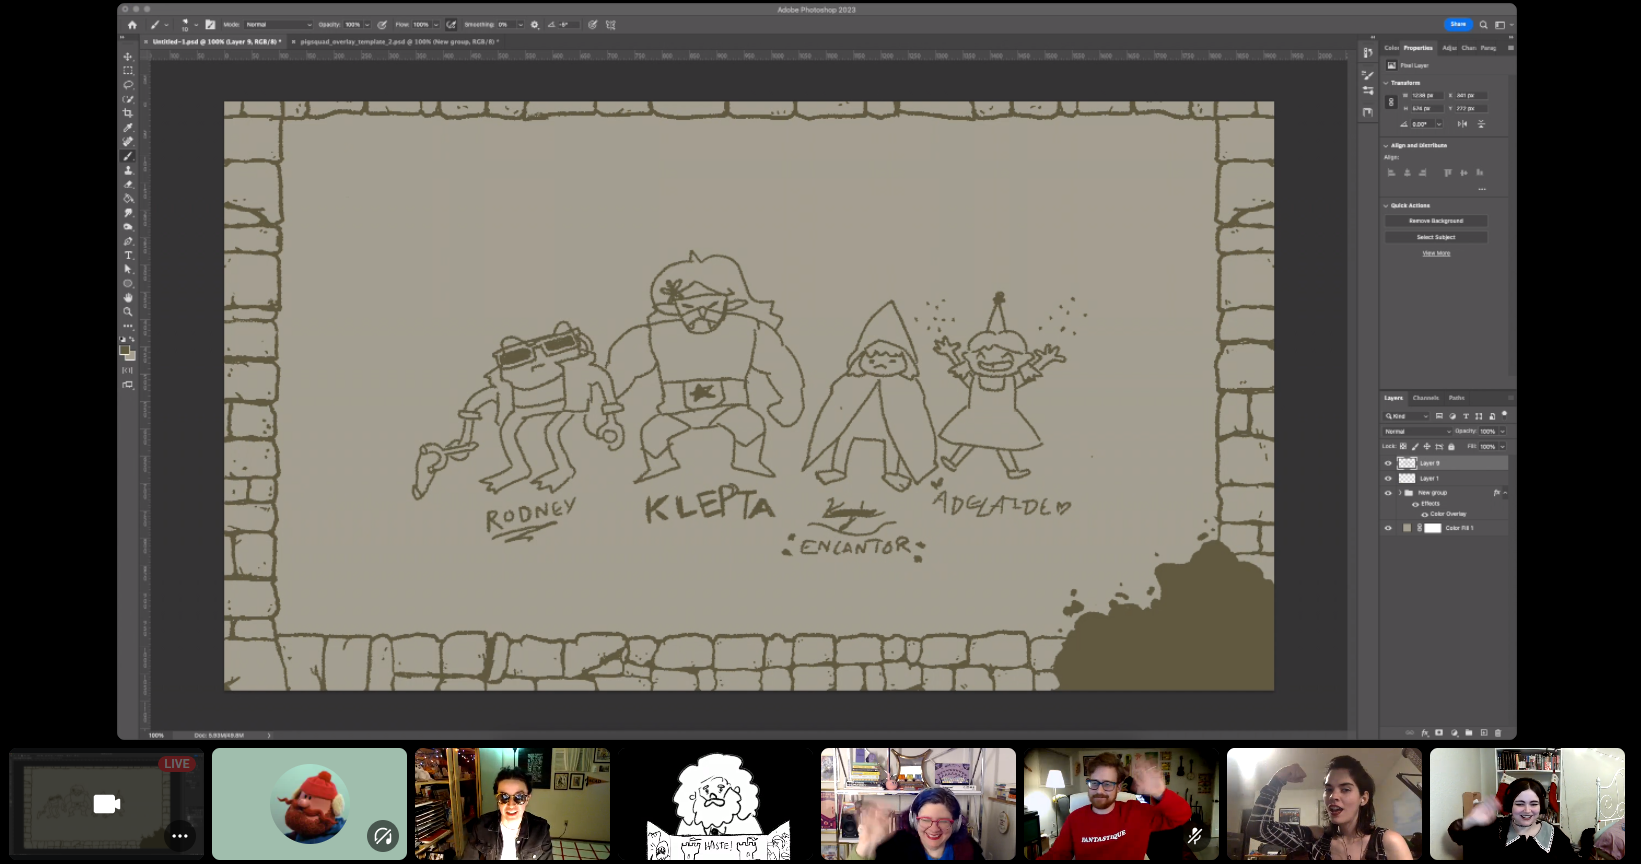Viewport: 1641px width, 864px height.
Task: Switch to the Channels tab
Action: [1426, 398]
